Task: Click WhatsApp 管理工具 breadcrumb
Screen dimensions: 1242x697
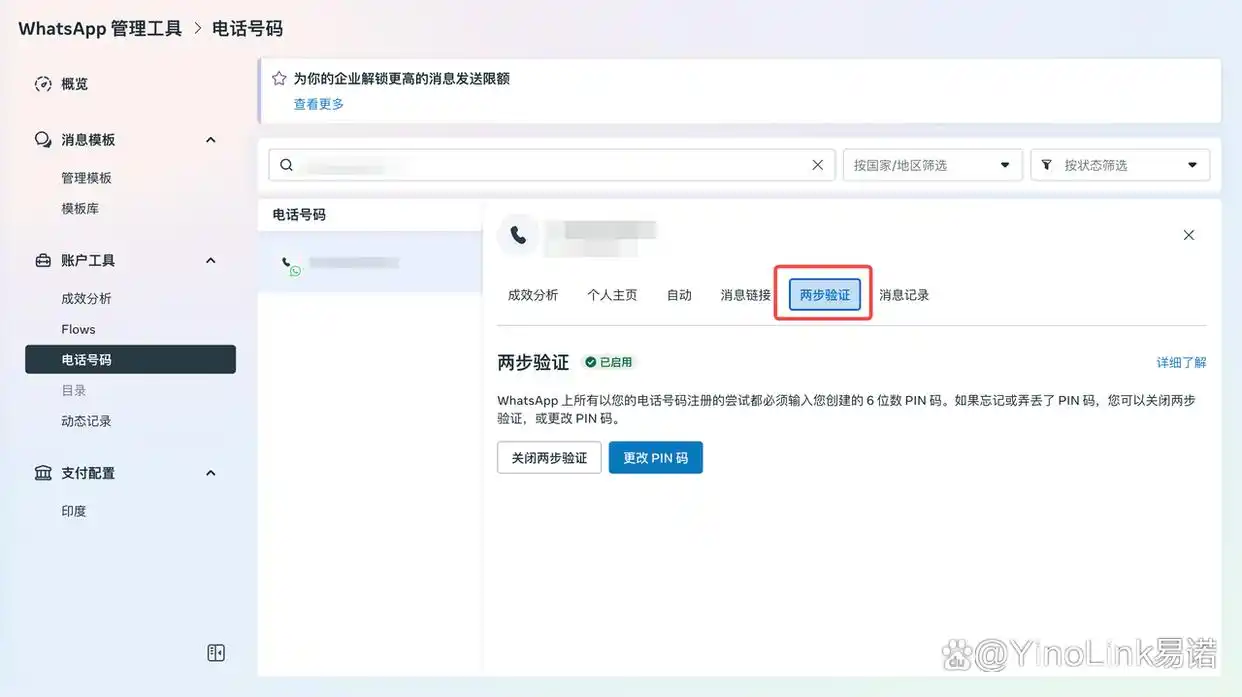Action: tap(100, 28)
